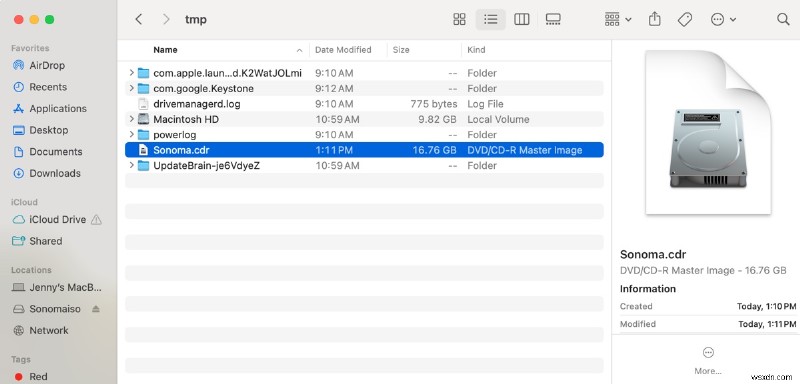Select the UpdateBrain-je6VdyeZ folder name
800x384 pixels.
[x=206, y=165]
